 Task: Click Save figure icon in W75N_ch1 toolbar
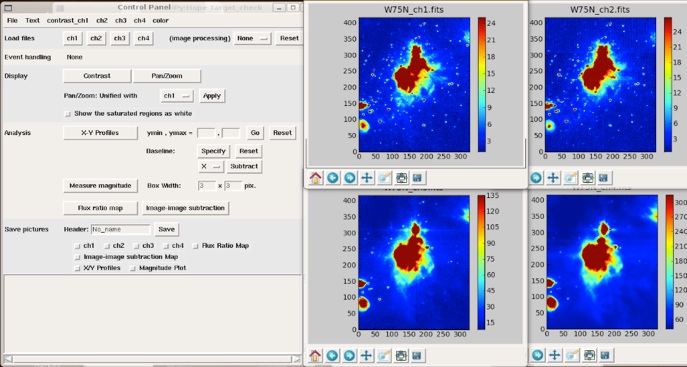pyautogui.click(x=417, y=178)
